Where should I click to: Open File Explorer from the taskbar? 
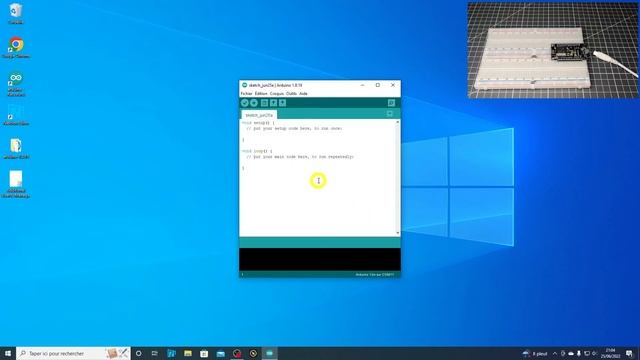click(188, 353)
